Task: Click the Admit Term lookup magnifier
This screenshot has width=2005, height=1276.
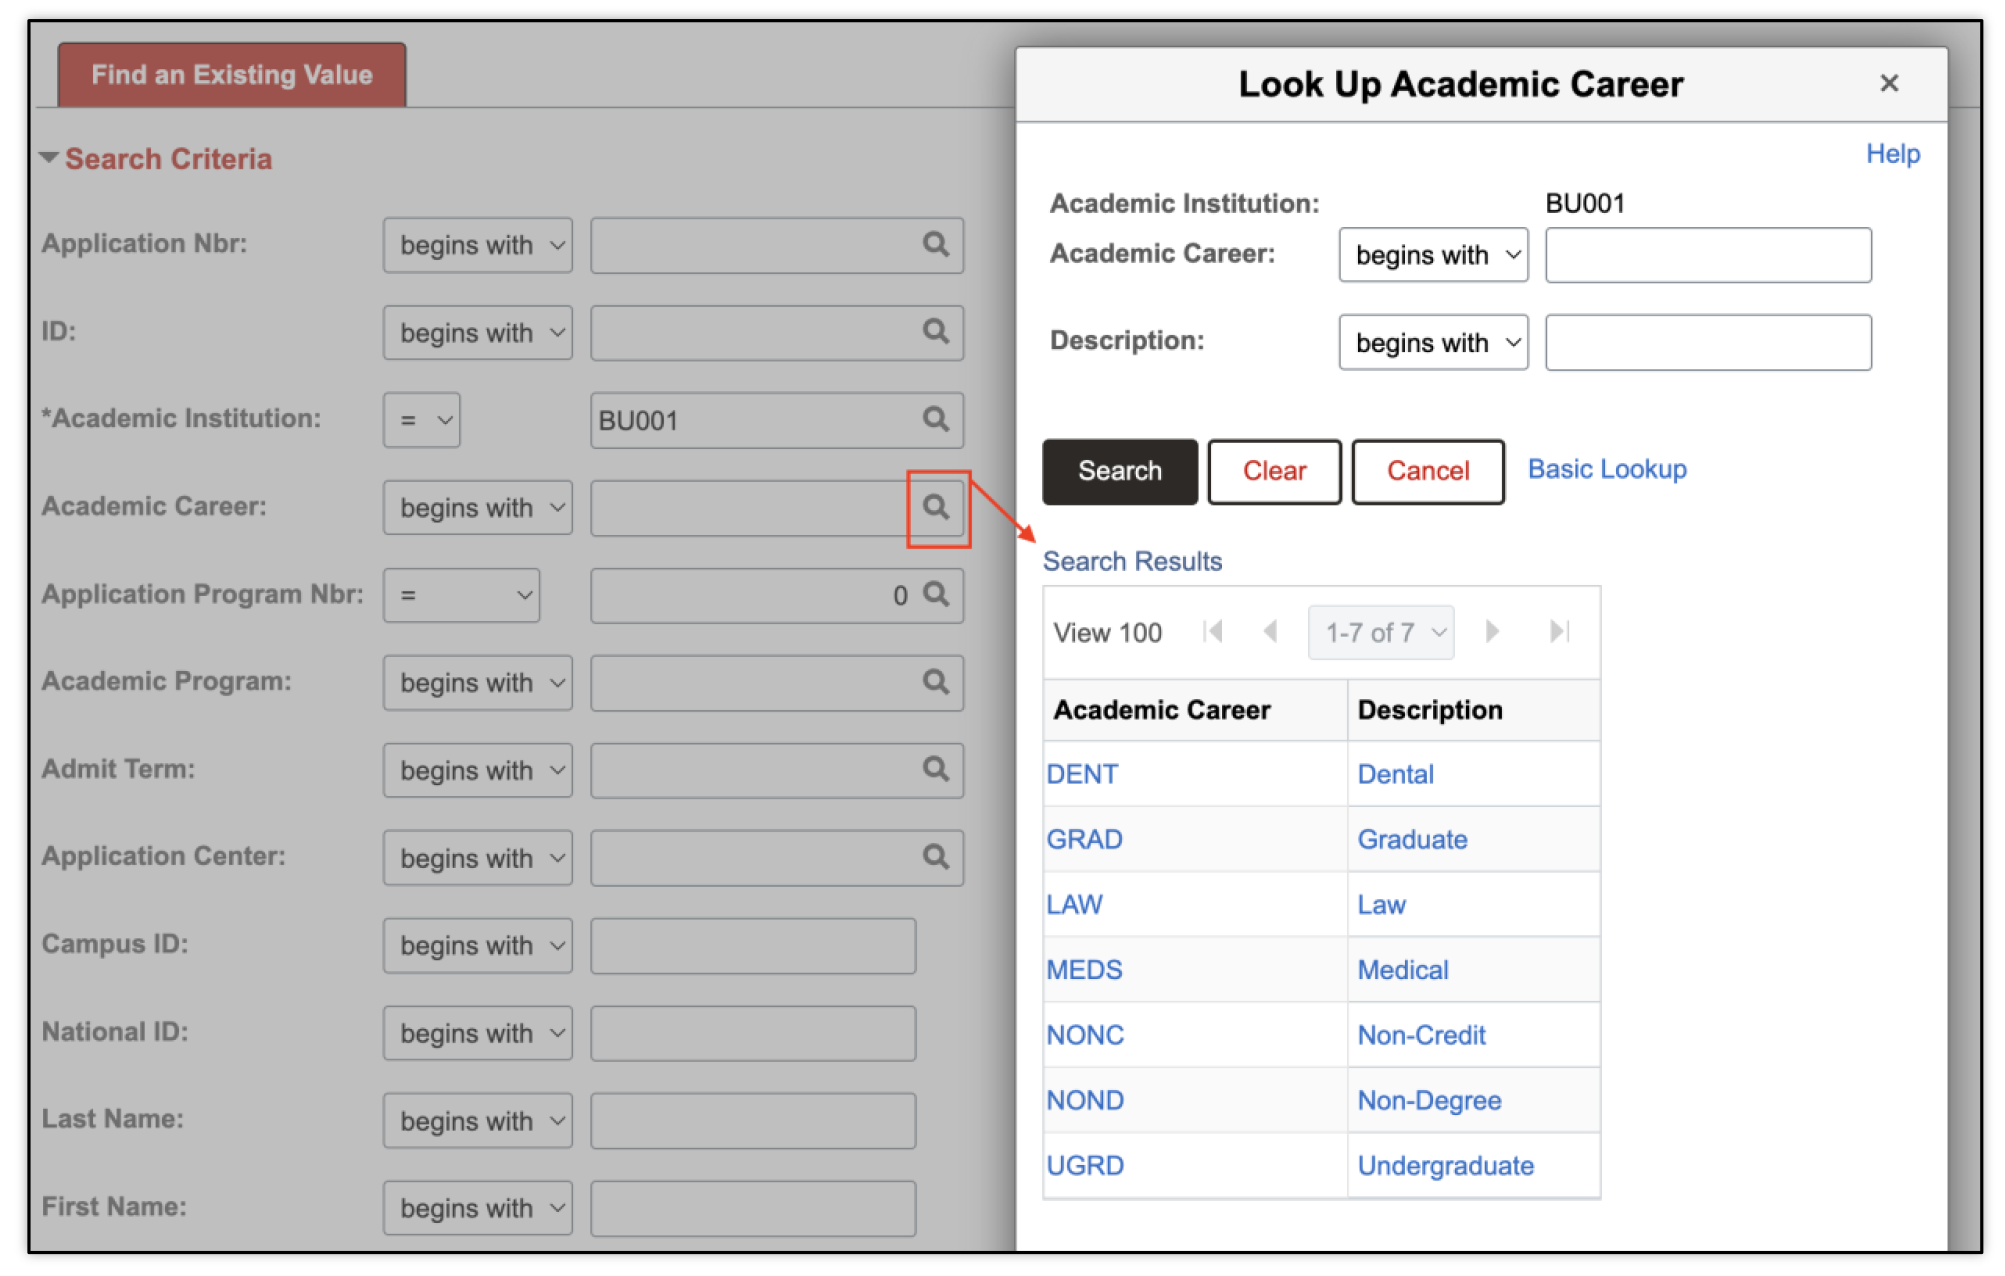Action: point(935,769)
